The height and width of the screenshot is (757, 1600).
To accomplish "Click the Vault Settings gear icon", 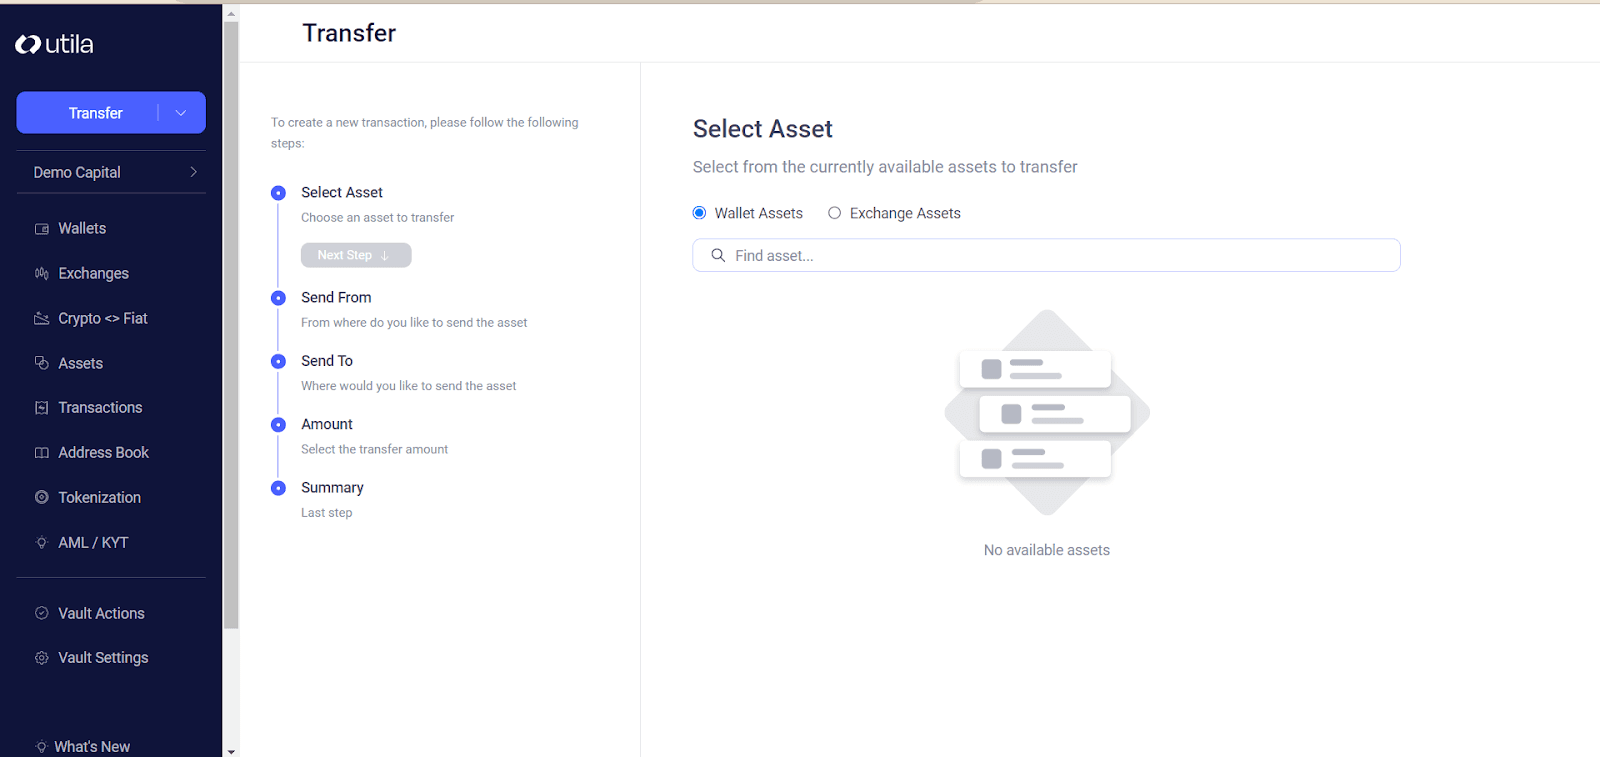I will [42, 658].
